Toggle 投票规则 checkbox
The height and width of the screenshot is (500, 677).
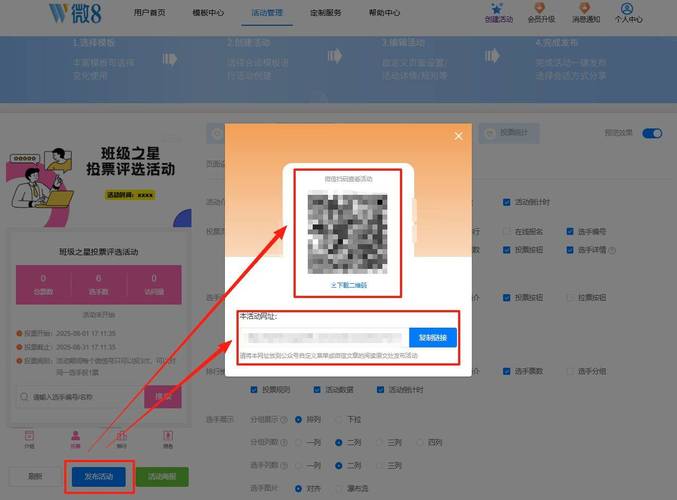pos(254,390)
